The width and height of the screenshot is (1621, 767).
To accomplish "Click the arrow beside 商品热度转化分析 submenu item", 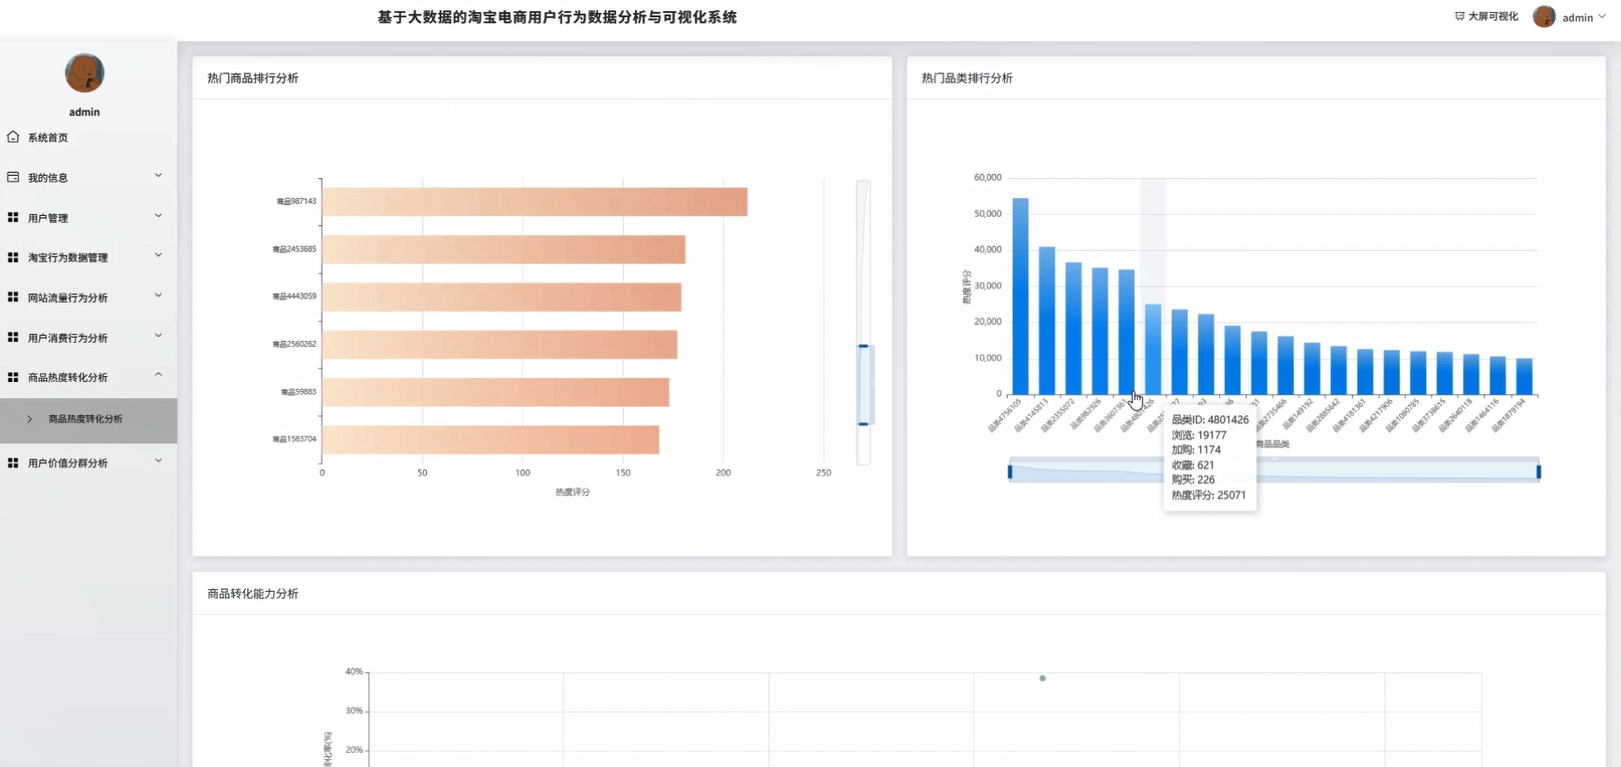I will [29, 419].
